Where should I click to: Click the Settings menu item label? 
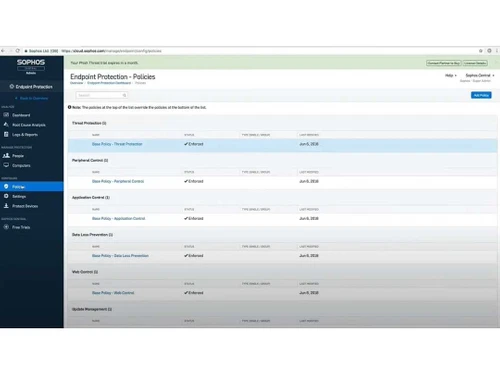[19, 196]
